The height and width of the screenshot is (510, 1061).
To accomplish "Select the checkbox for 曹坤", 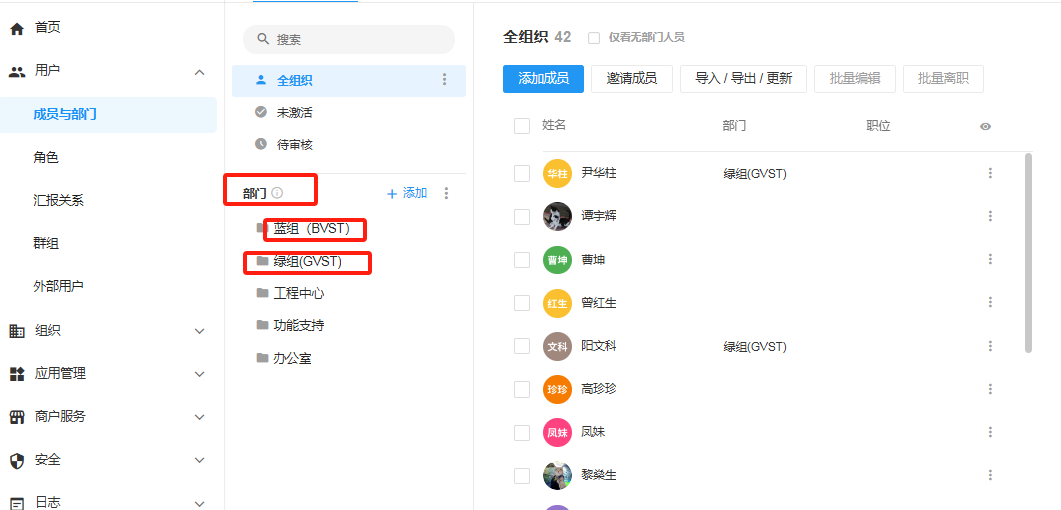I will click(521, 260).
